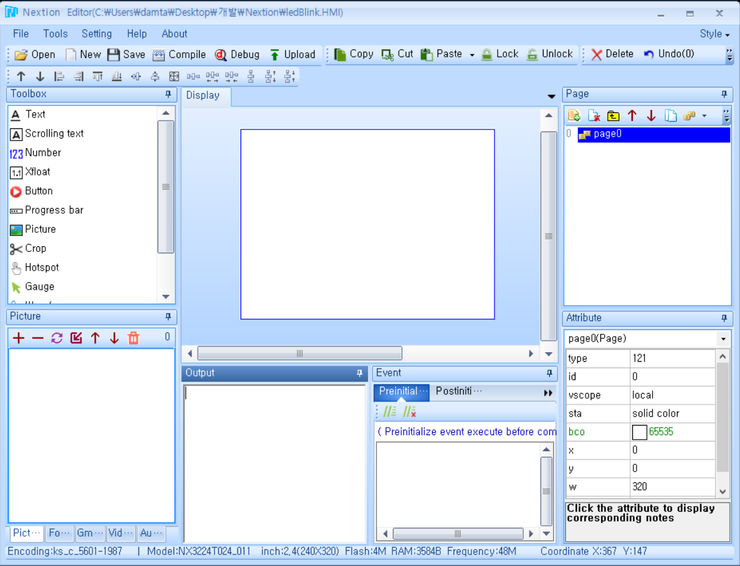This screenshot has width=740, height=566.
Task: Toggle the Output panel pin
Action: click(360, 373)
